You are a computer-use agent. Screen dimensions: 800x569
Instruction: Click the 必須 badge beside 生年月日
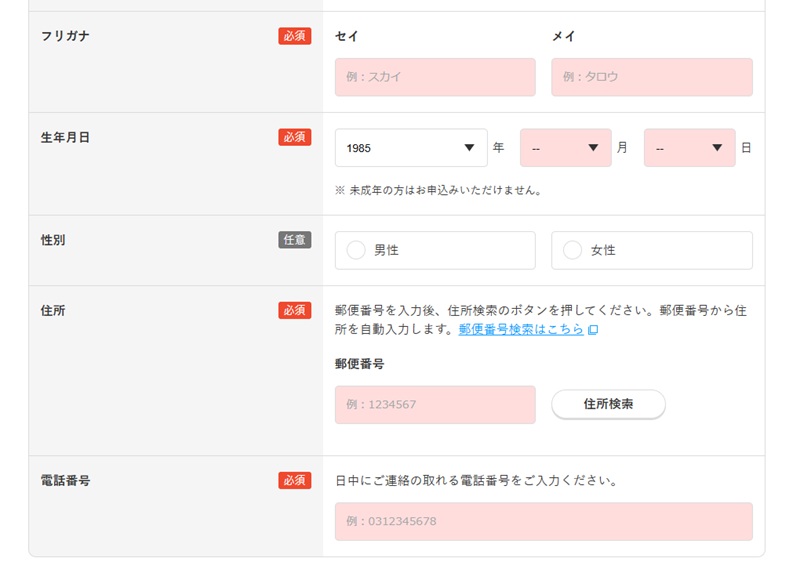click(x=295, y=137)
